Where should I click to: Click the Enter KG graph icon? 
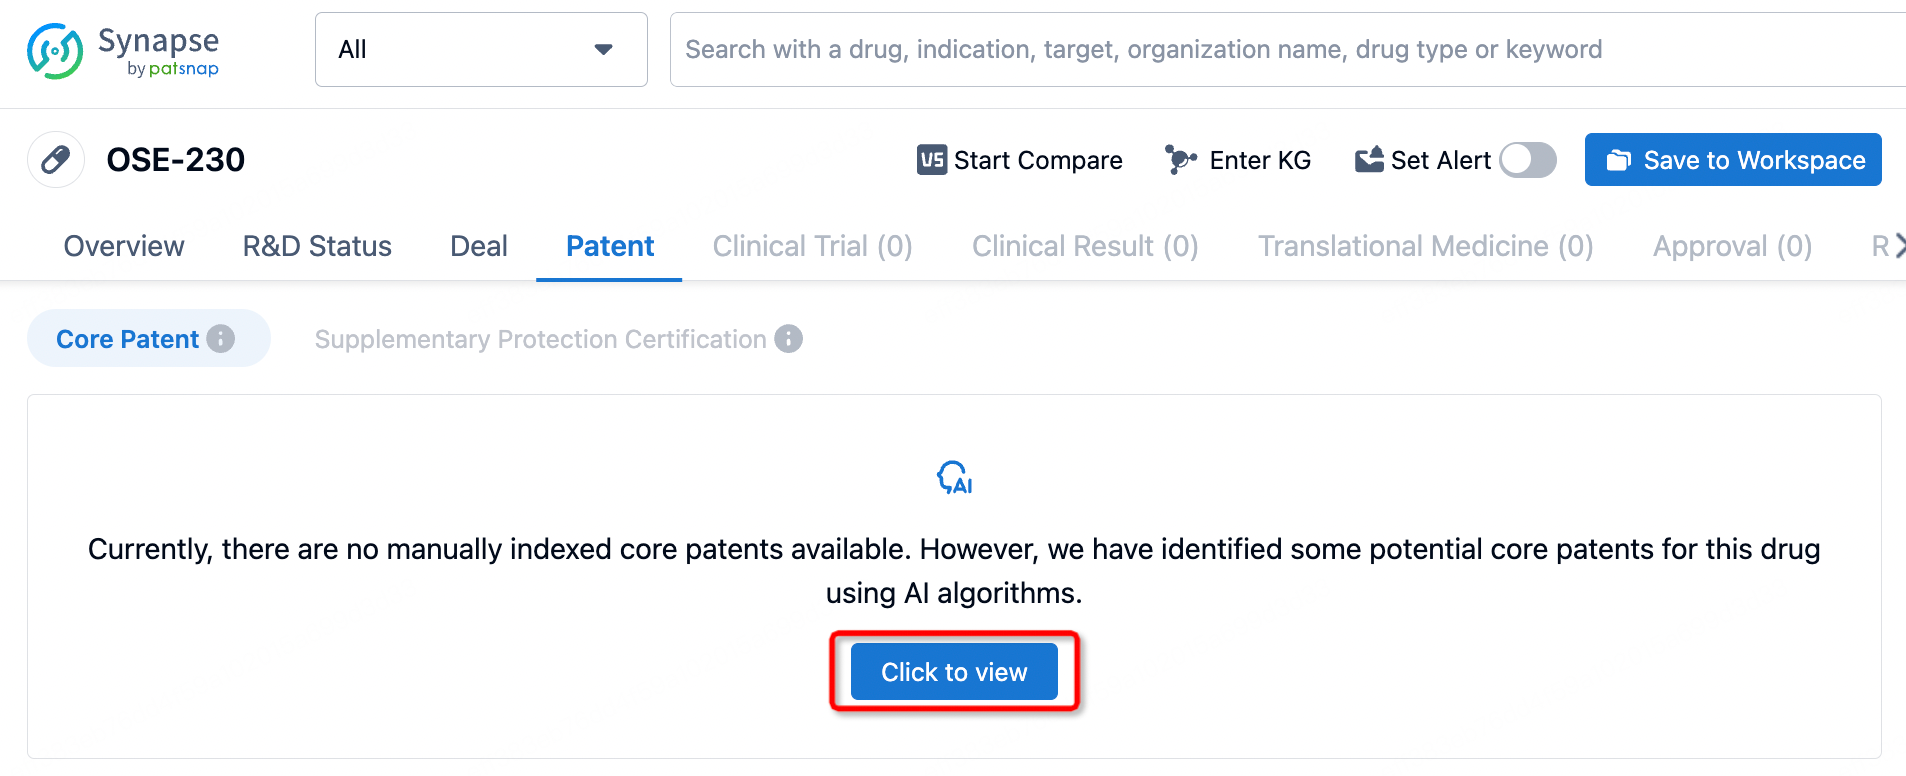click(1180, 160)
